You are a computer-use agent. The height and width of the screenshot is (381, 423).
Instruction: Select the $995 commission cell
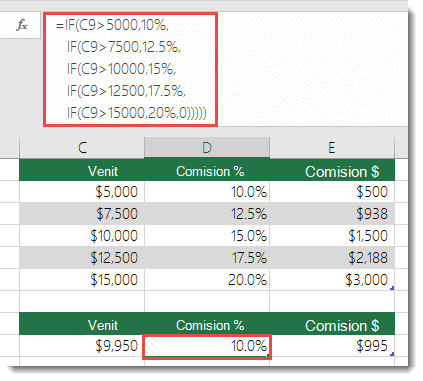[x=332, y=346]
